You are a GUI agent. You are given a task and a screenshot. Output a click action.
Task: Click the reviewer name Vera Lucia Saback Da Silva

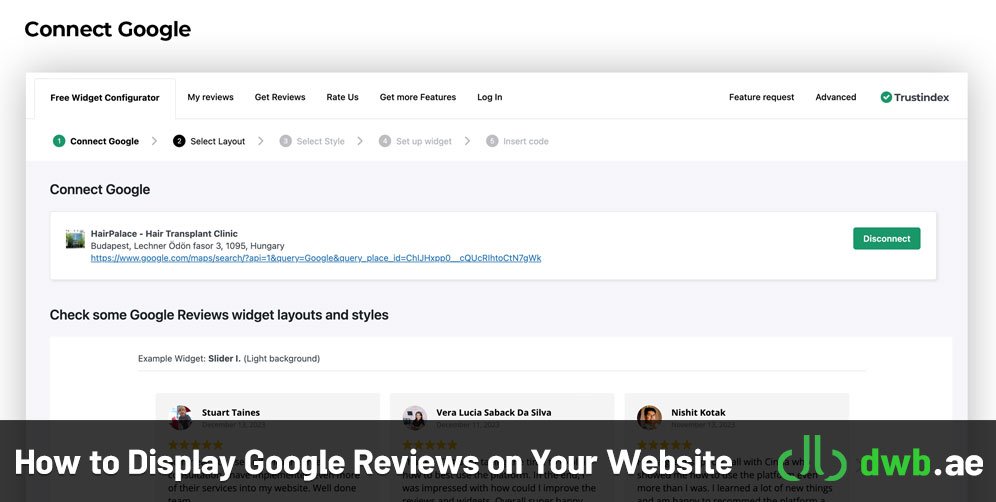tap(494, 412)
